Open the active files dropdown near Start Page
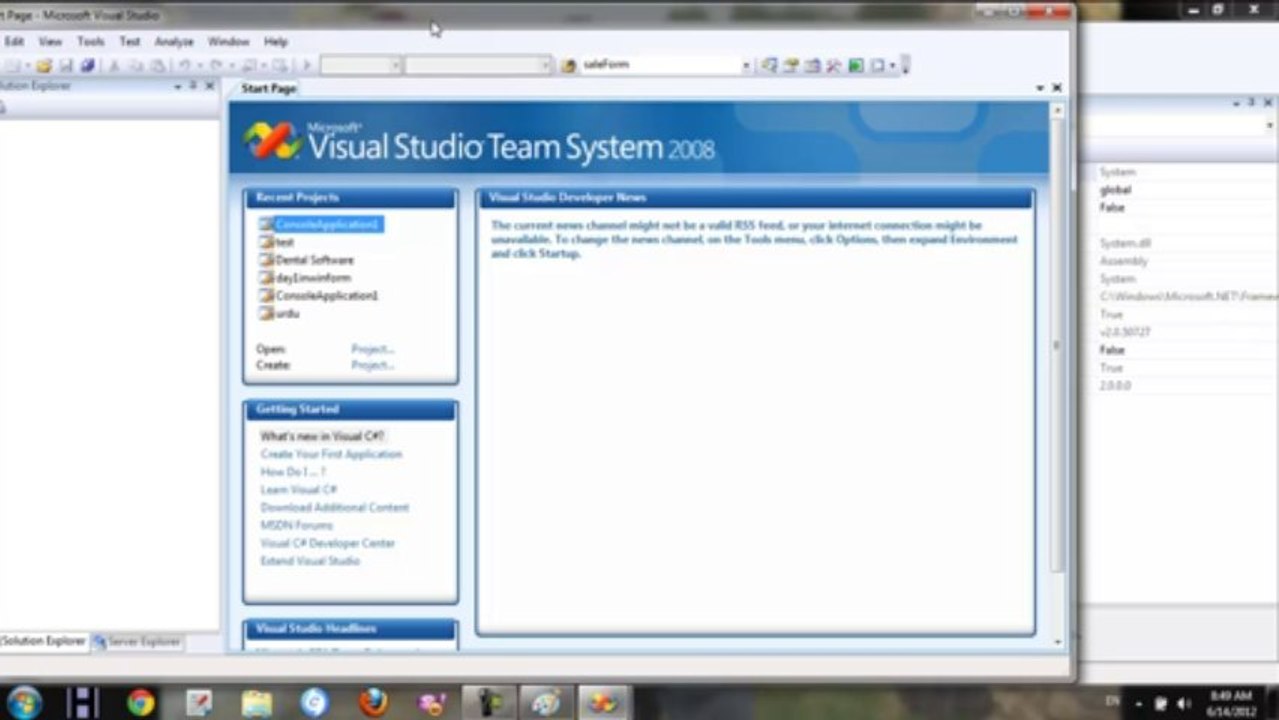The width and height of the screenshot is (1279, 720). pyautogui.click(x=1040, y=88)
